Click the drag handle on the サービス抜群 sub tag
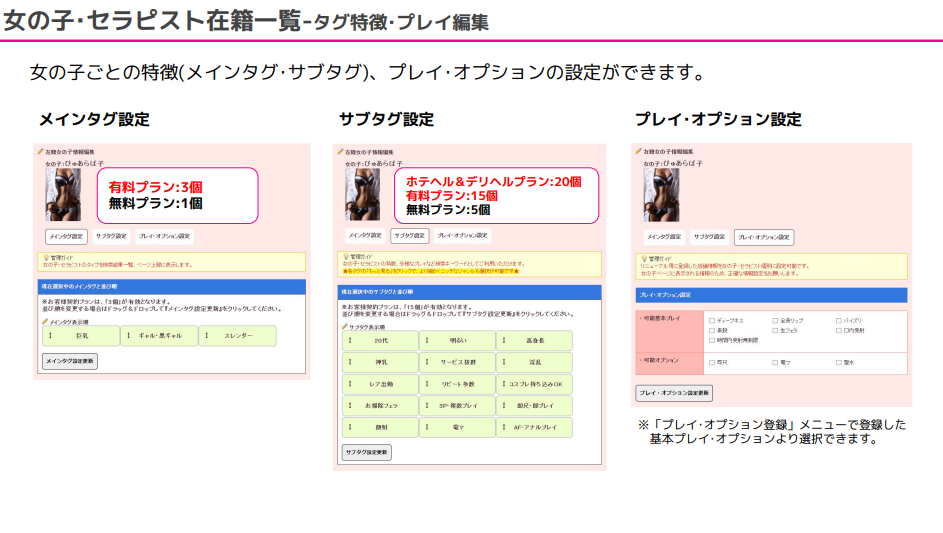This screenshot has height=533, width=943. coord(427,362)
